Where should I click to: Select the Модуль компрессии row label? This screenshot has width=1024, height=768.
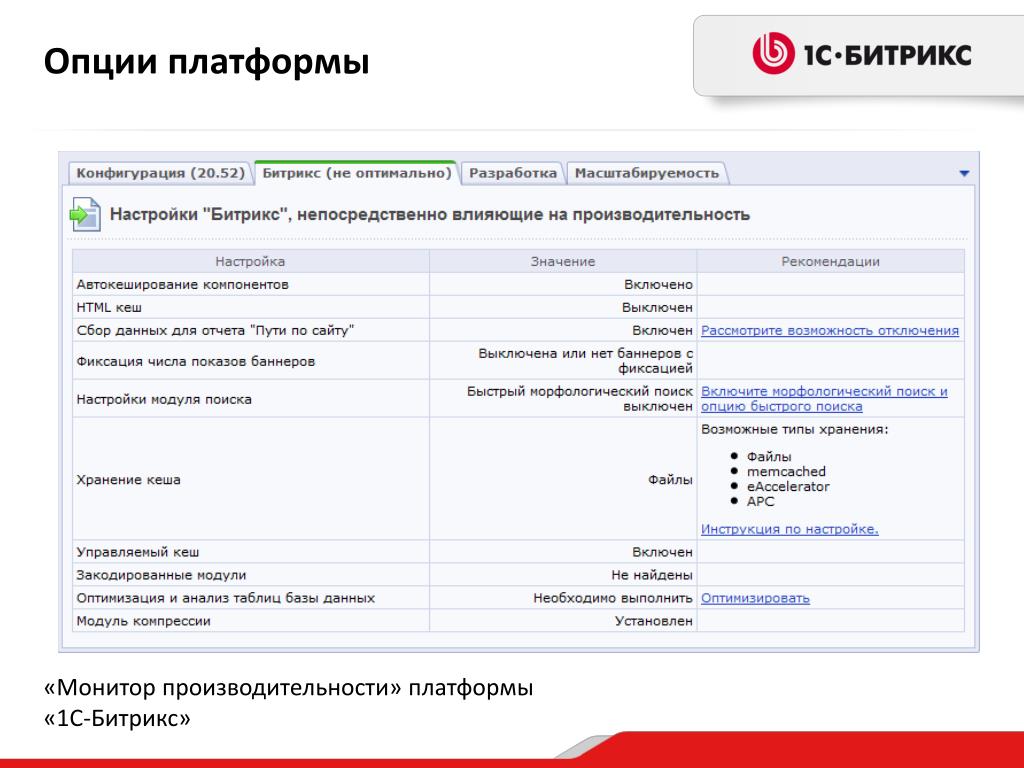[143, 621]
